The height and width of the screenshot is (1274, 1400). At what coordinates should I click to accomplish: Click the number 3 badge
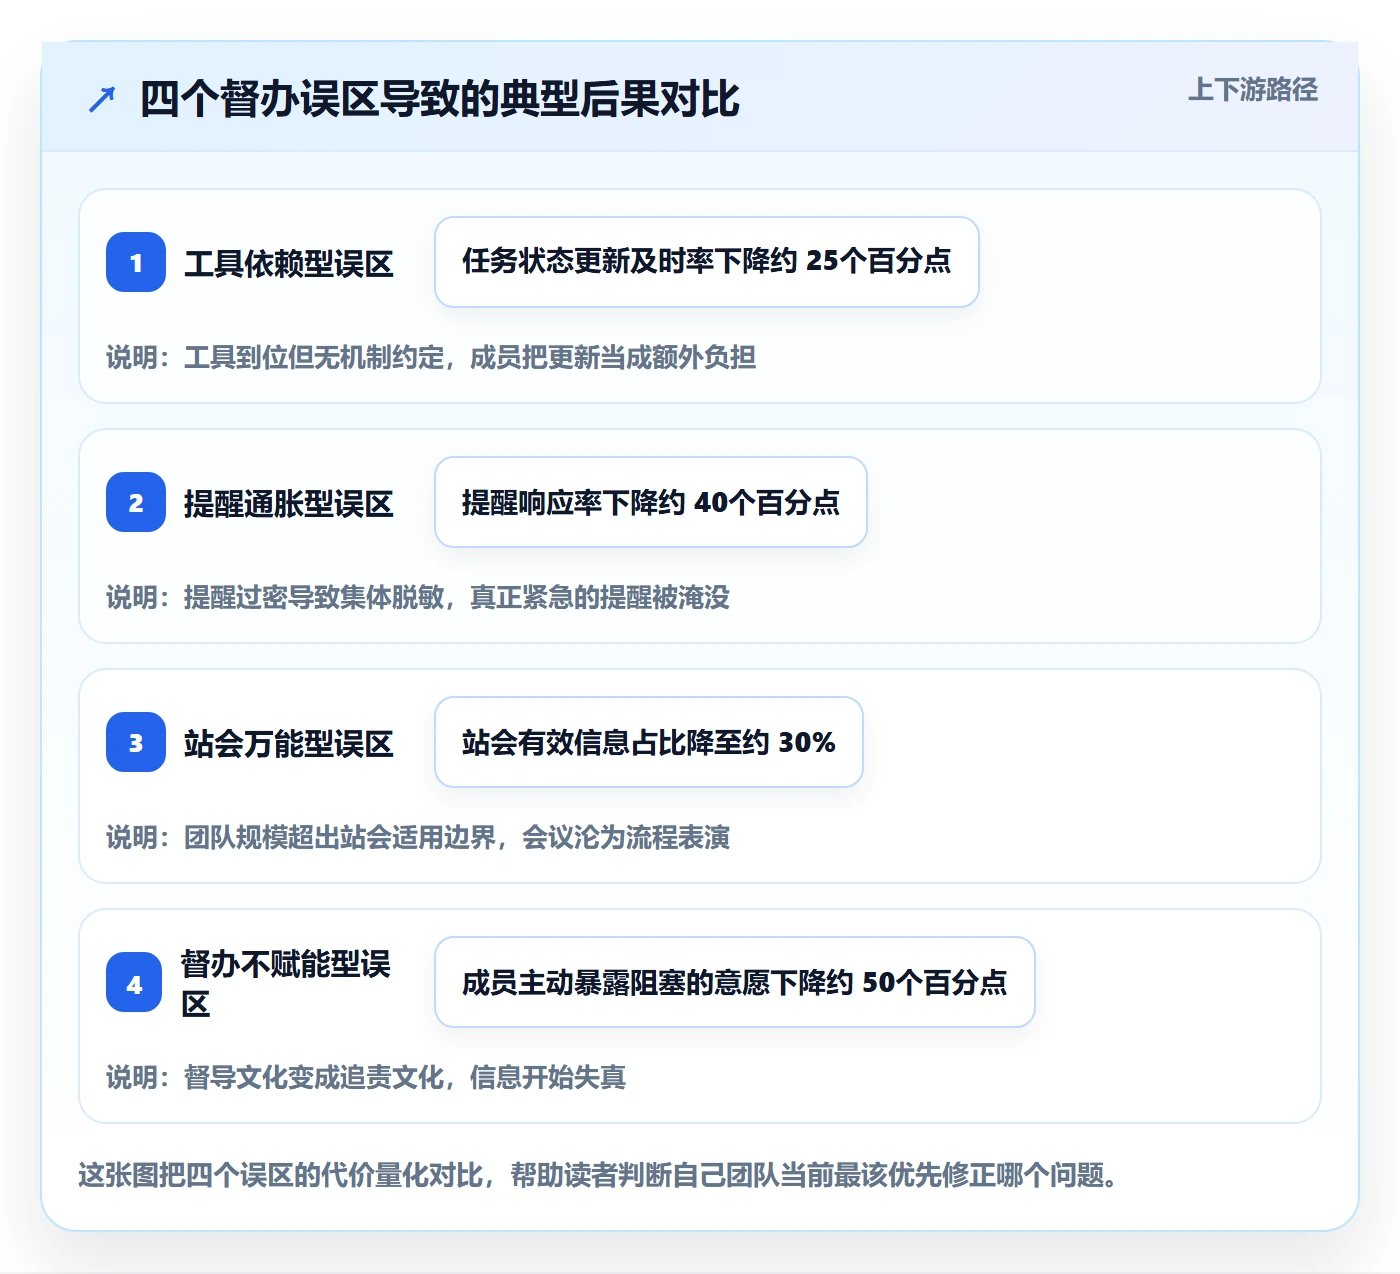point(136,742)
